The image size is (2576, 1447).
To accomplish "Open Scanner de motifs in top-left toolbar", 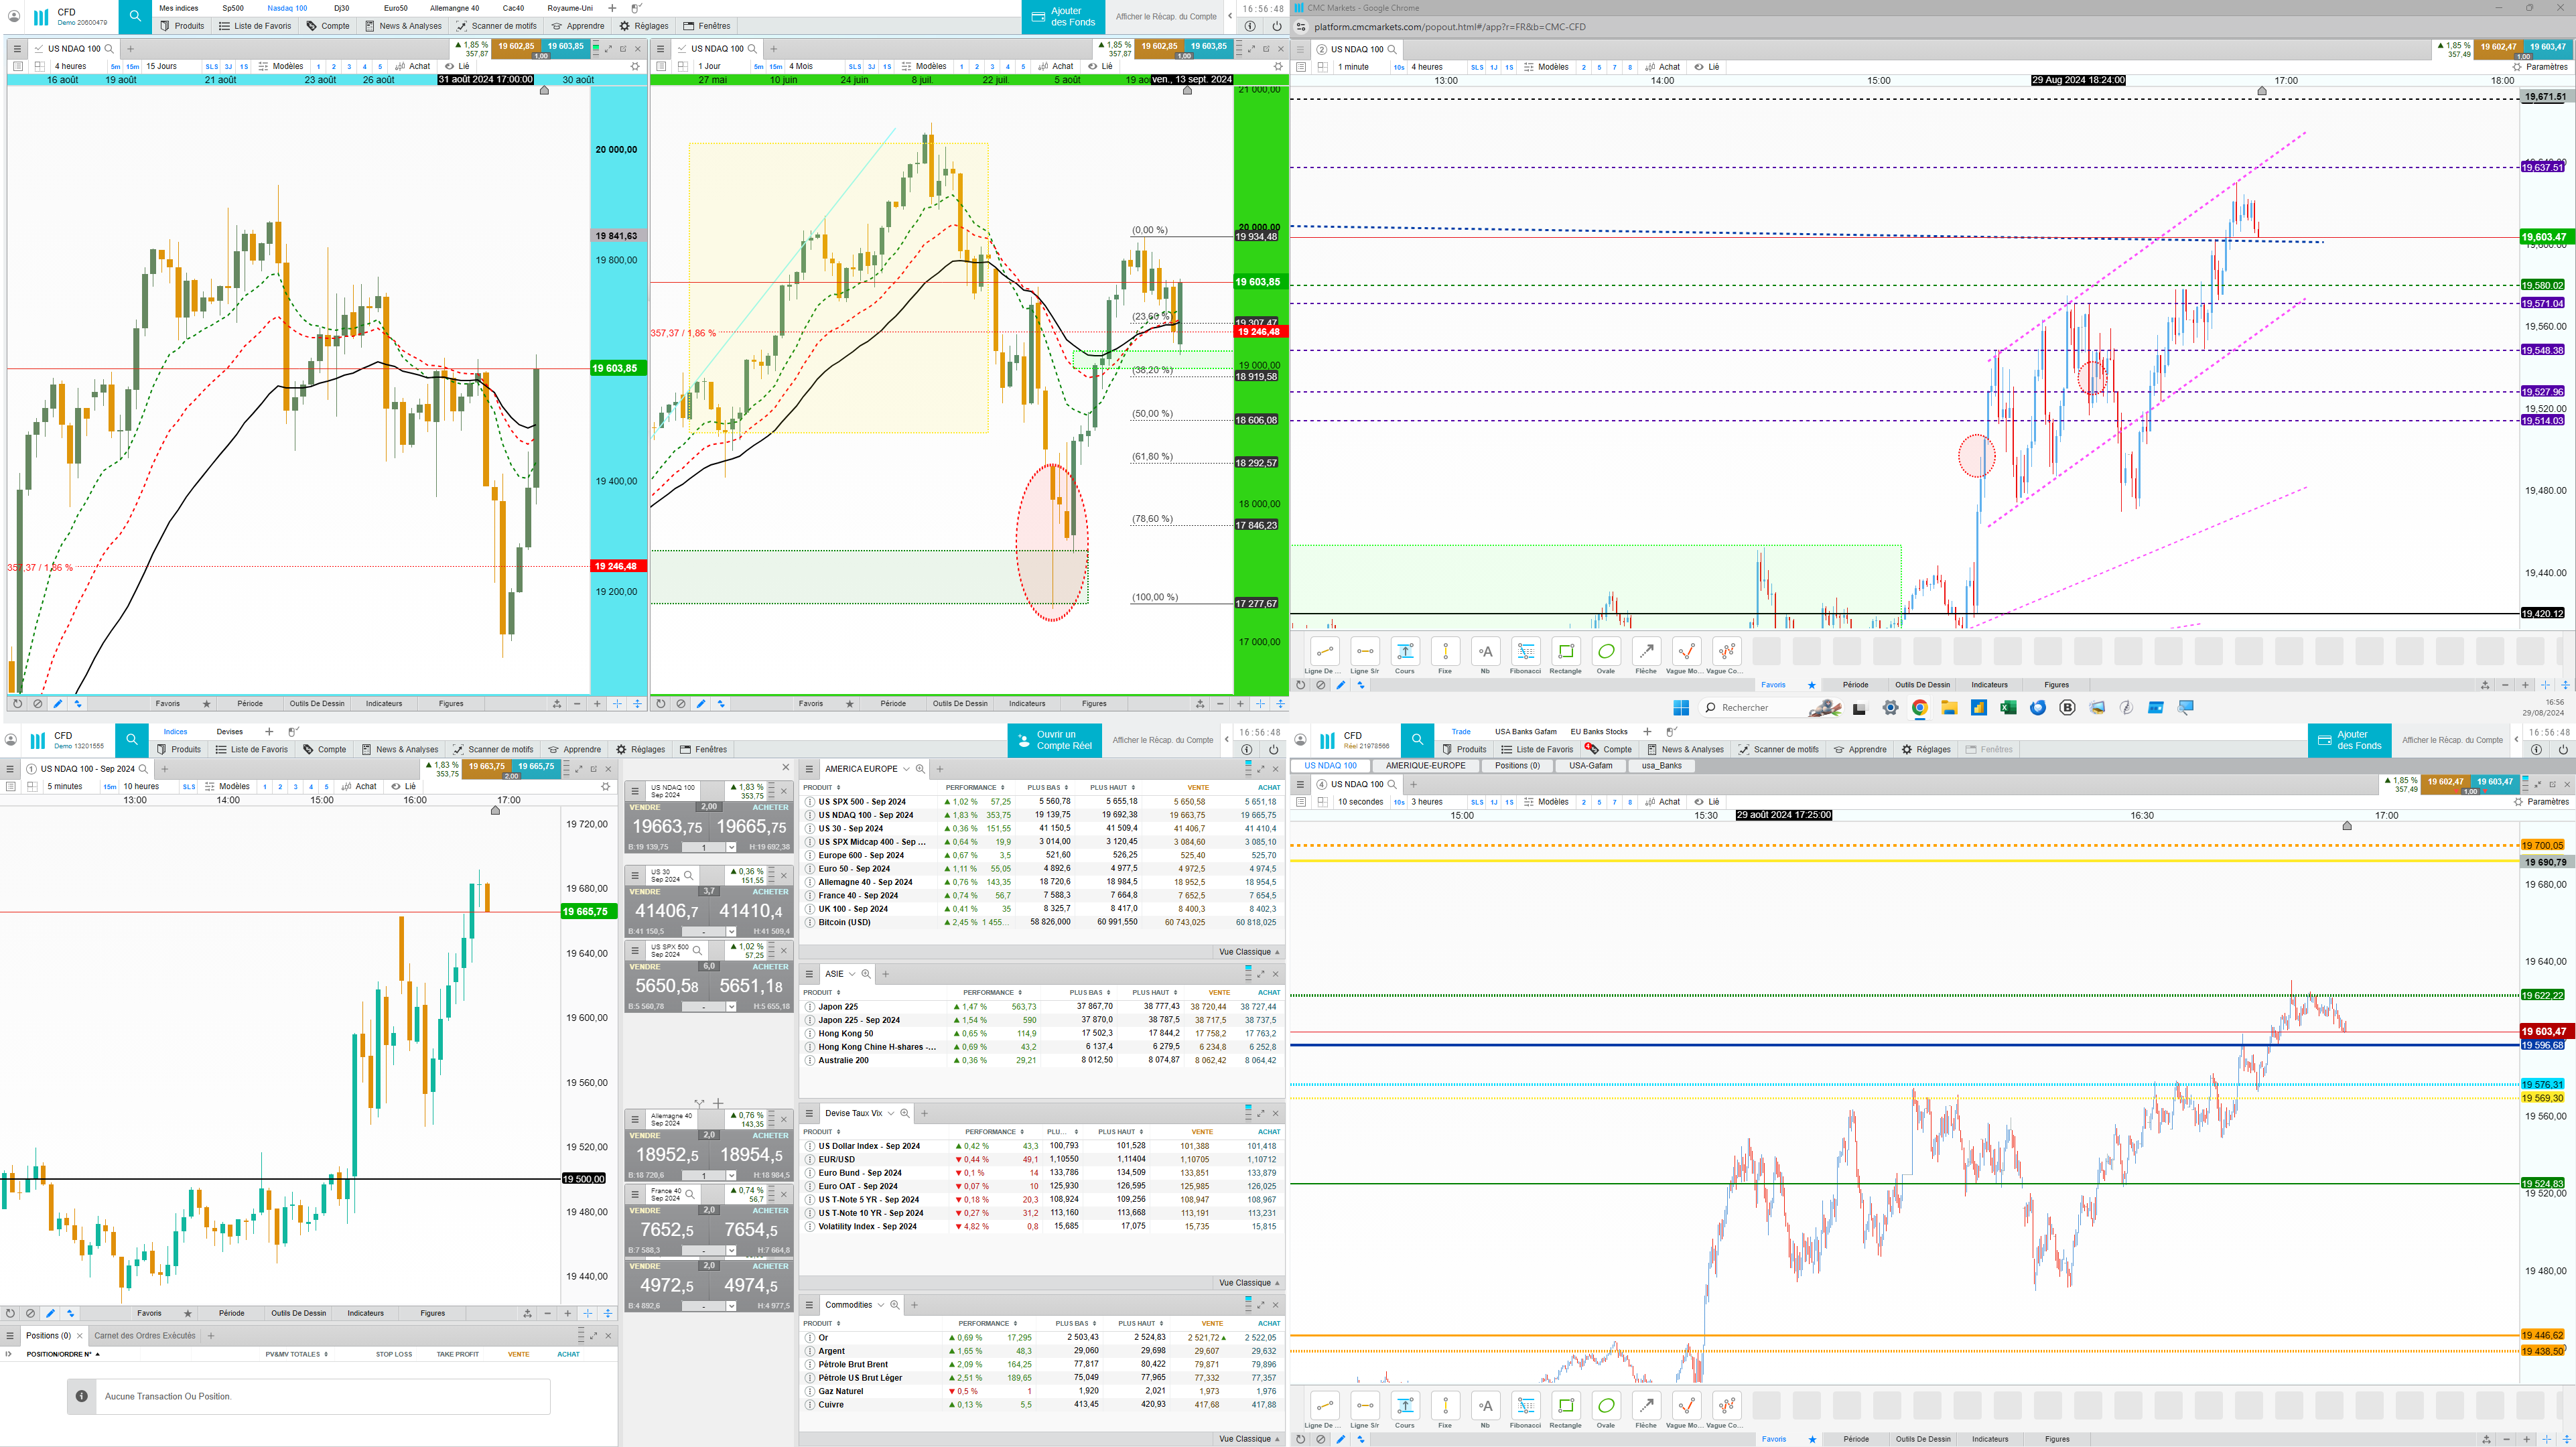I will (x=496, y=26).
